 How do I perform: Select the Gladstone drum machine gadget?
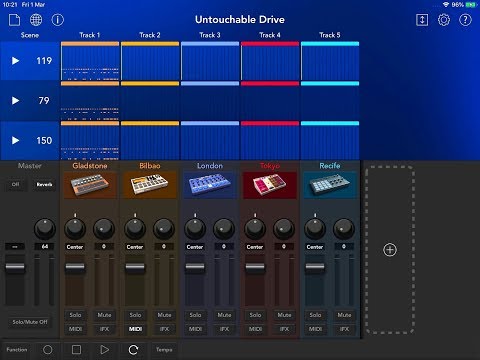click(x=90, y=185)
